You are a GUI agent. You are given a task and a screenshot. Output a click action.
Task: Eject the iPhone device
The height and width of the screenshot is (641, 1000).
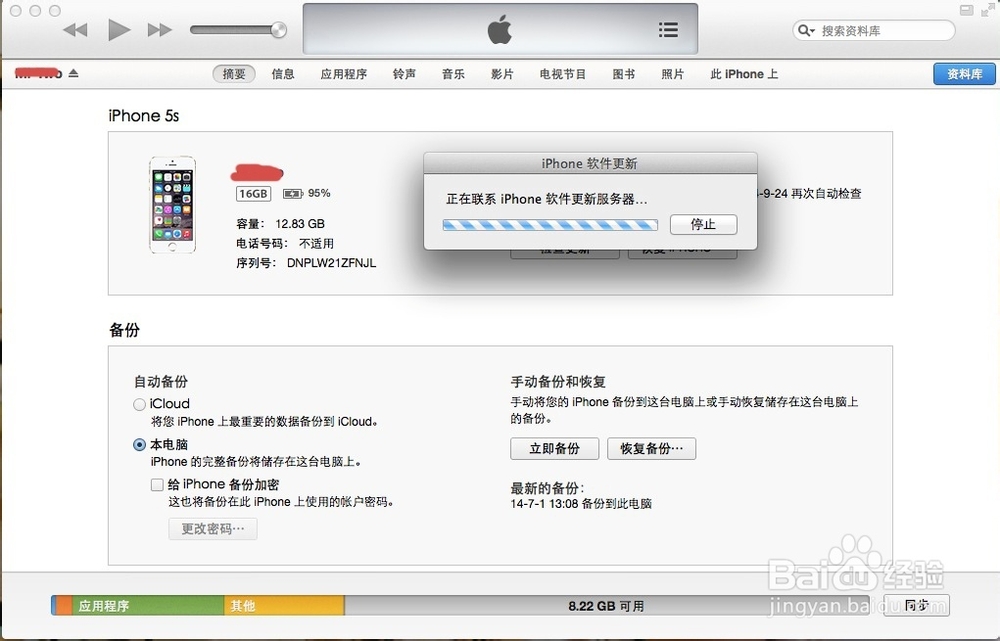coord(73,73)
